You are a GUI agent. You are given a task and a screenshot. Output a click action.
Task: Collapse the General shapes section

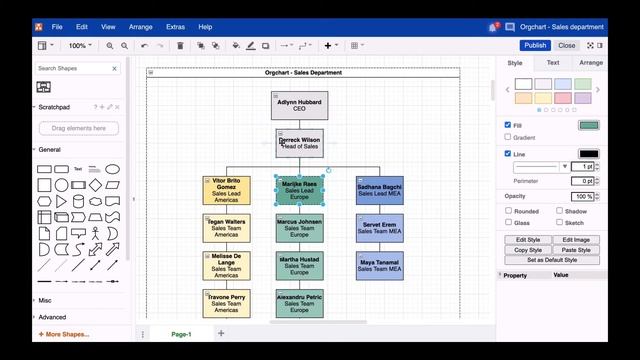(49, 150)
